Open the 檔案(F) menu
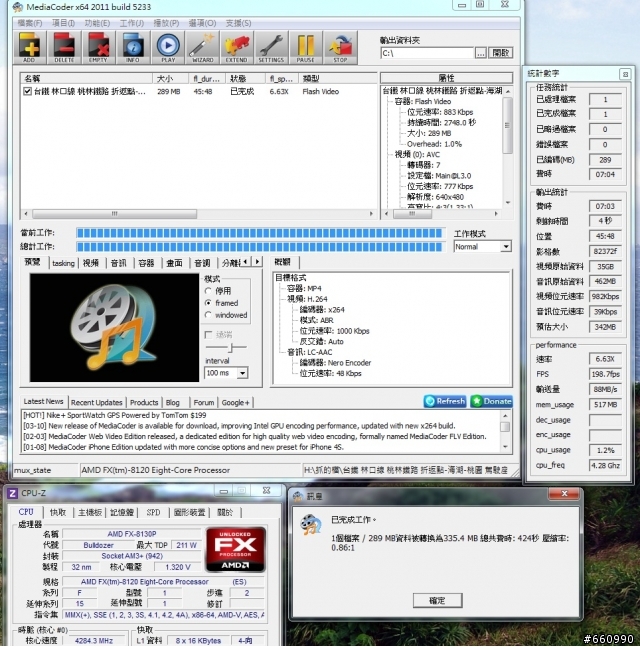 (30, 23)
